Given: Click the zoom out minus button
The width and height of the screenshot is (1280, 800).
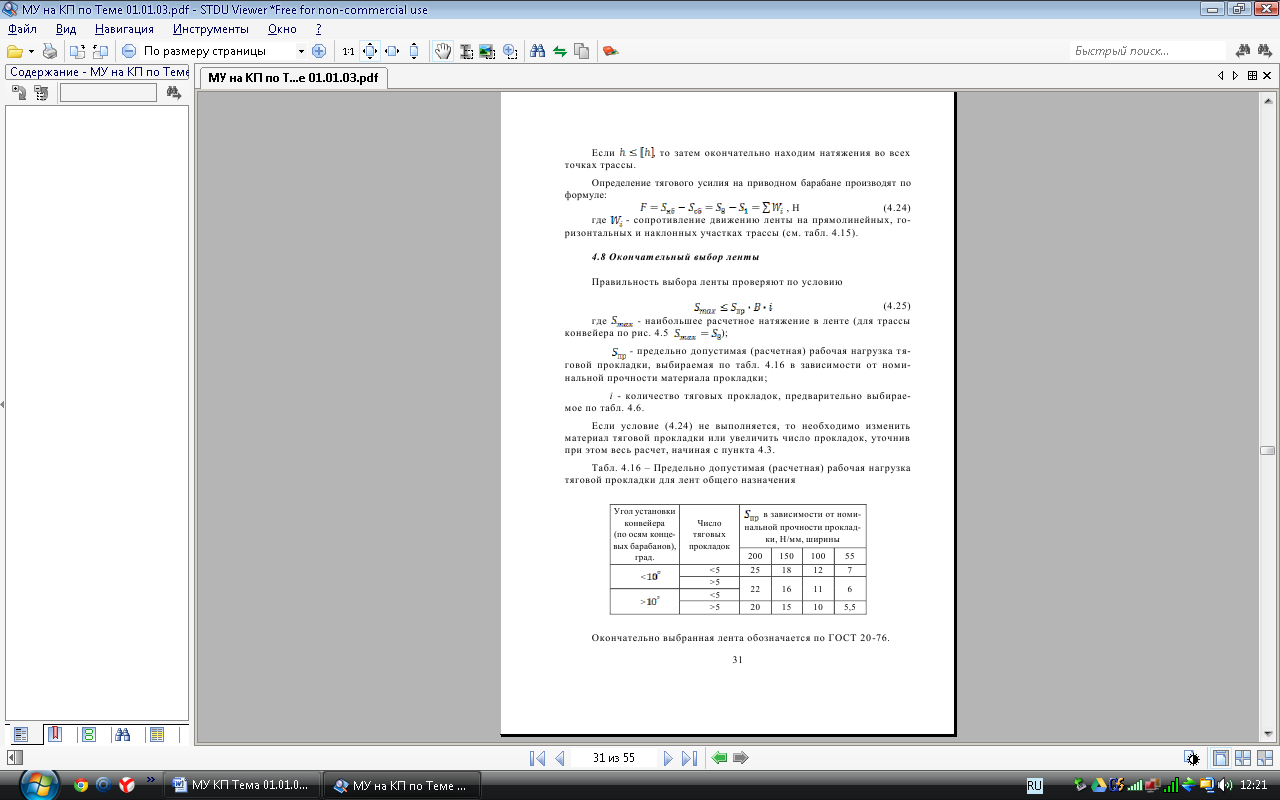Looking at the screenshot, I should (x=129, y=51).
